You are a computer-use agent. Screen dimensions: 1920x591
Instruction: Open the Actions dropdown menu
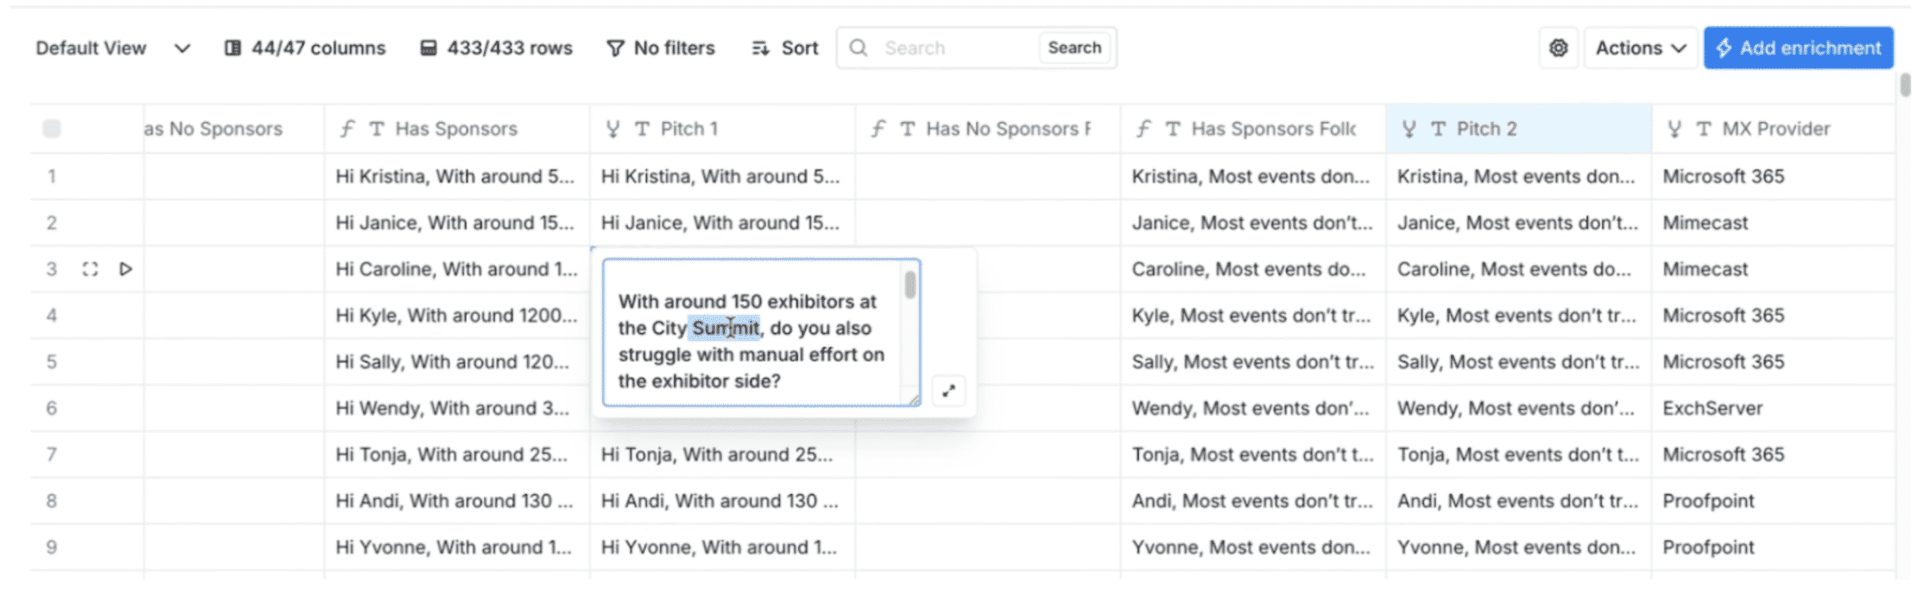[x=1640, y=48]
